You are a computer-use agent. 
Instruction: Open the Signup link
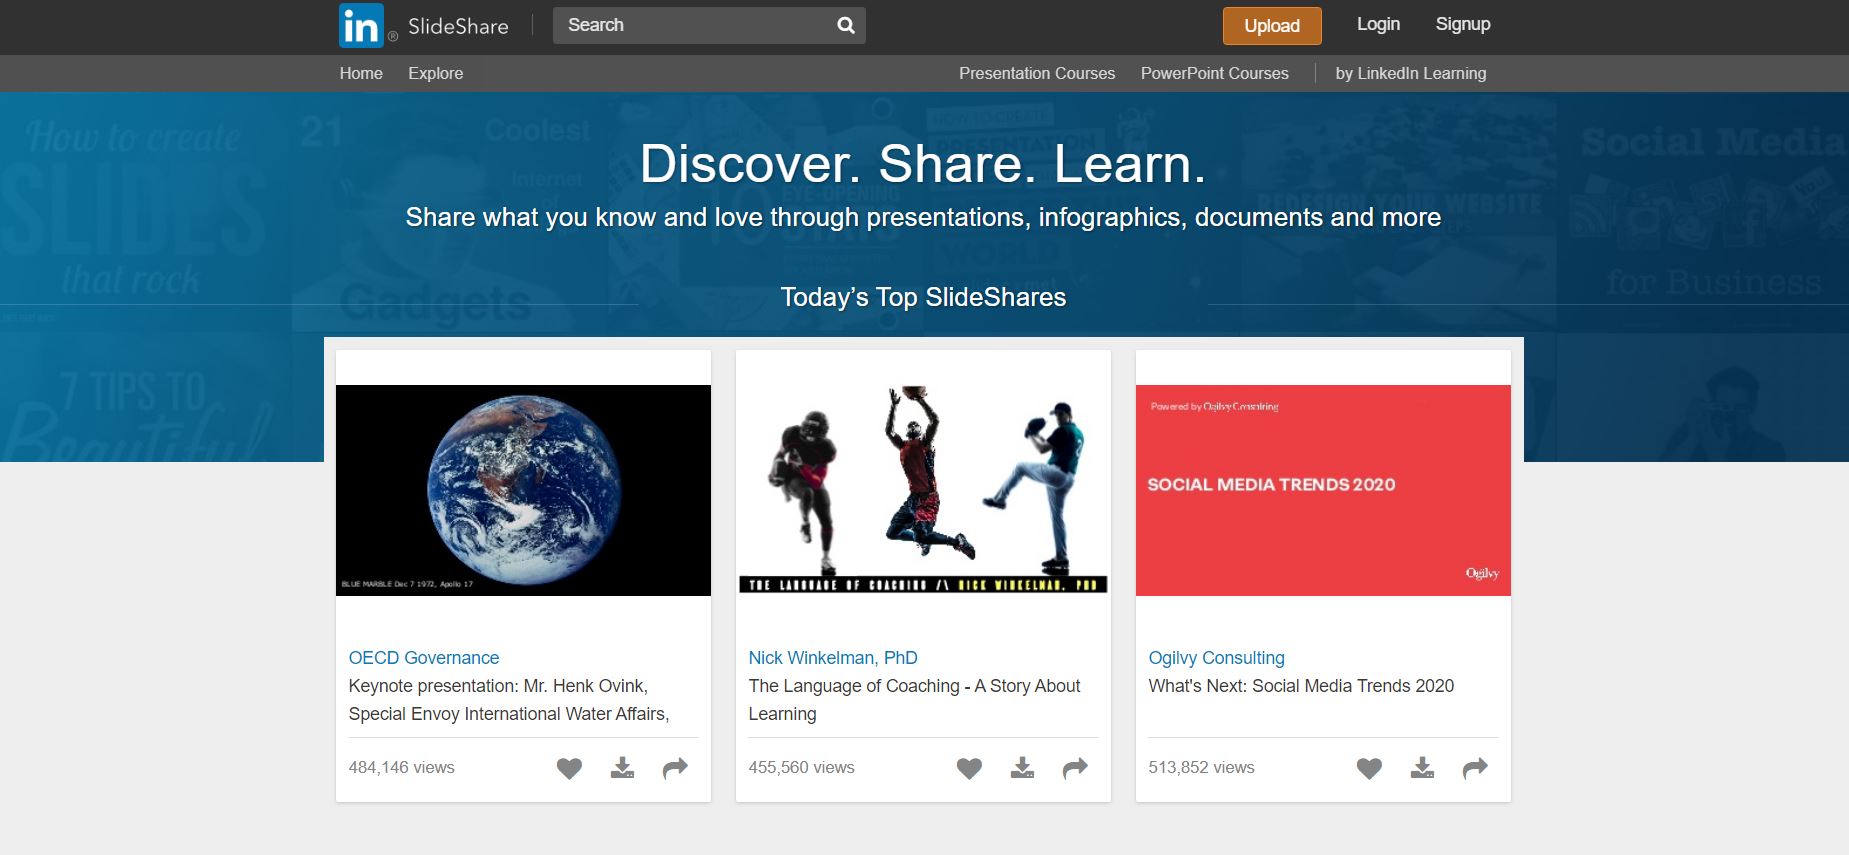1463,24
